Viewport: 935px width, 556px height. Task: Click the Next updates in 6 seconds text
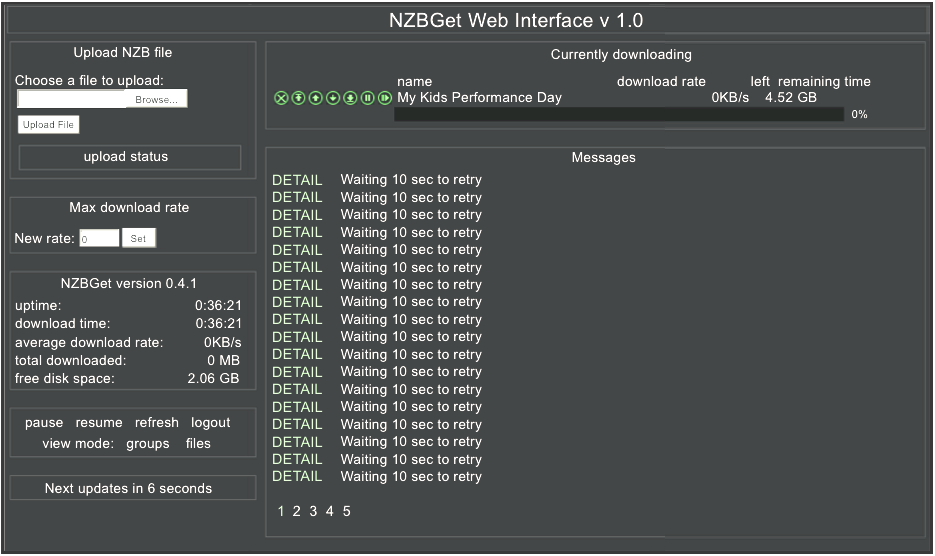[x=128, y=489]
